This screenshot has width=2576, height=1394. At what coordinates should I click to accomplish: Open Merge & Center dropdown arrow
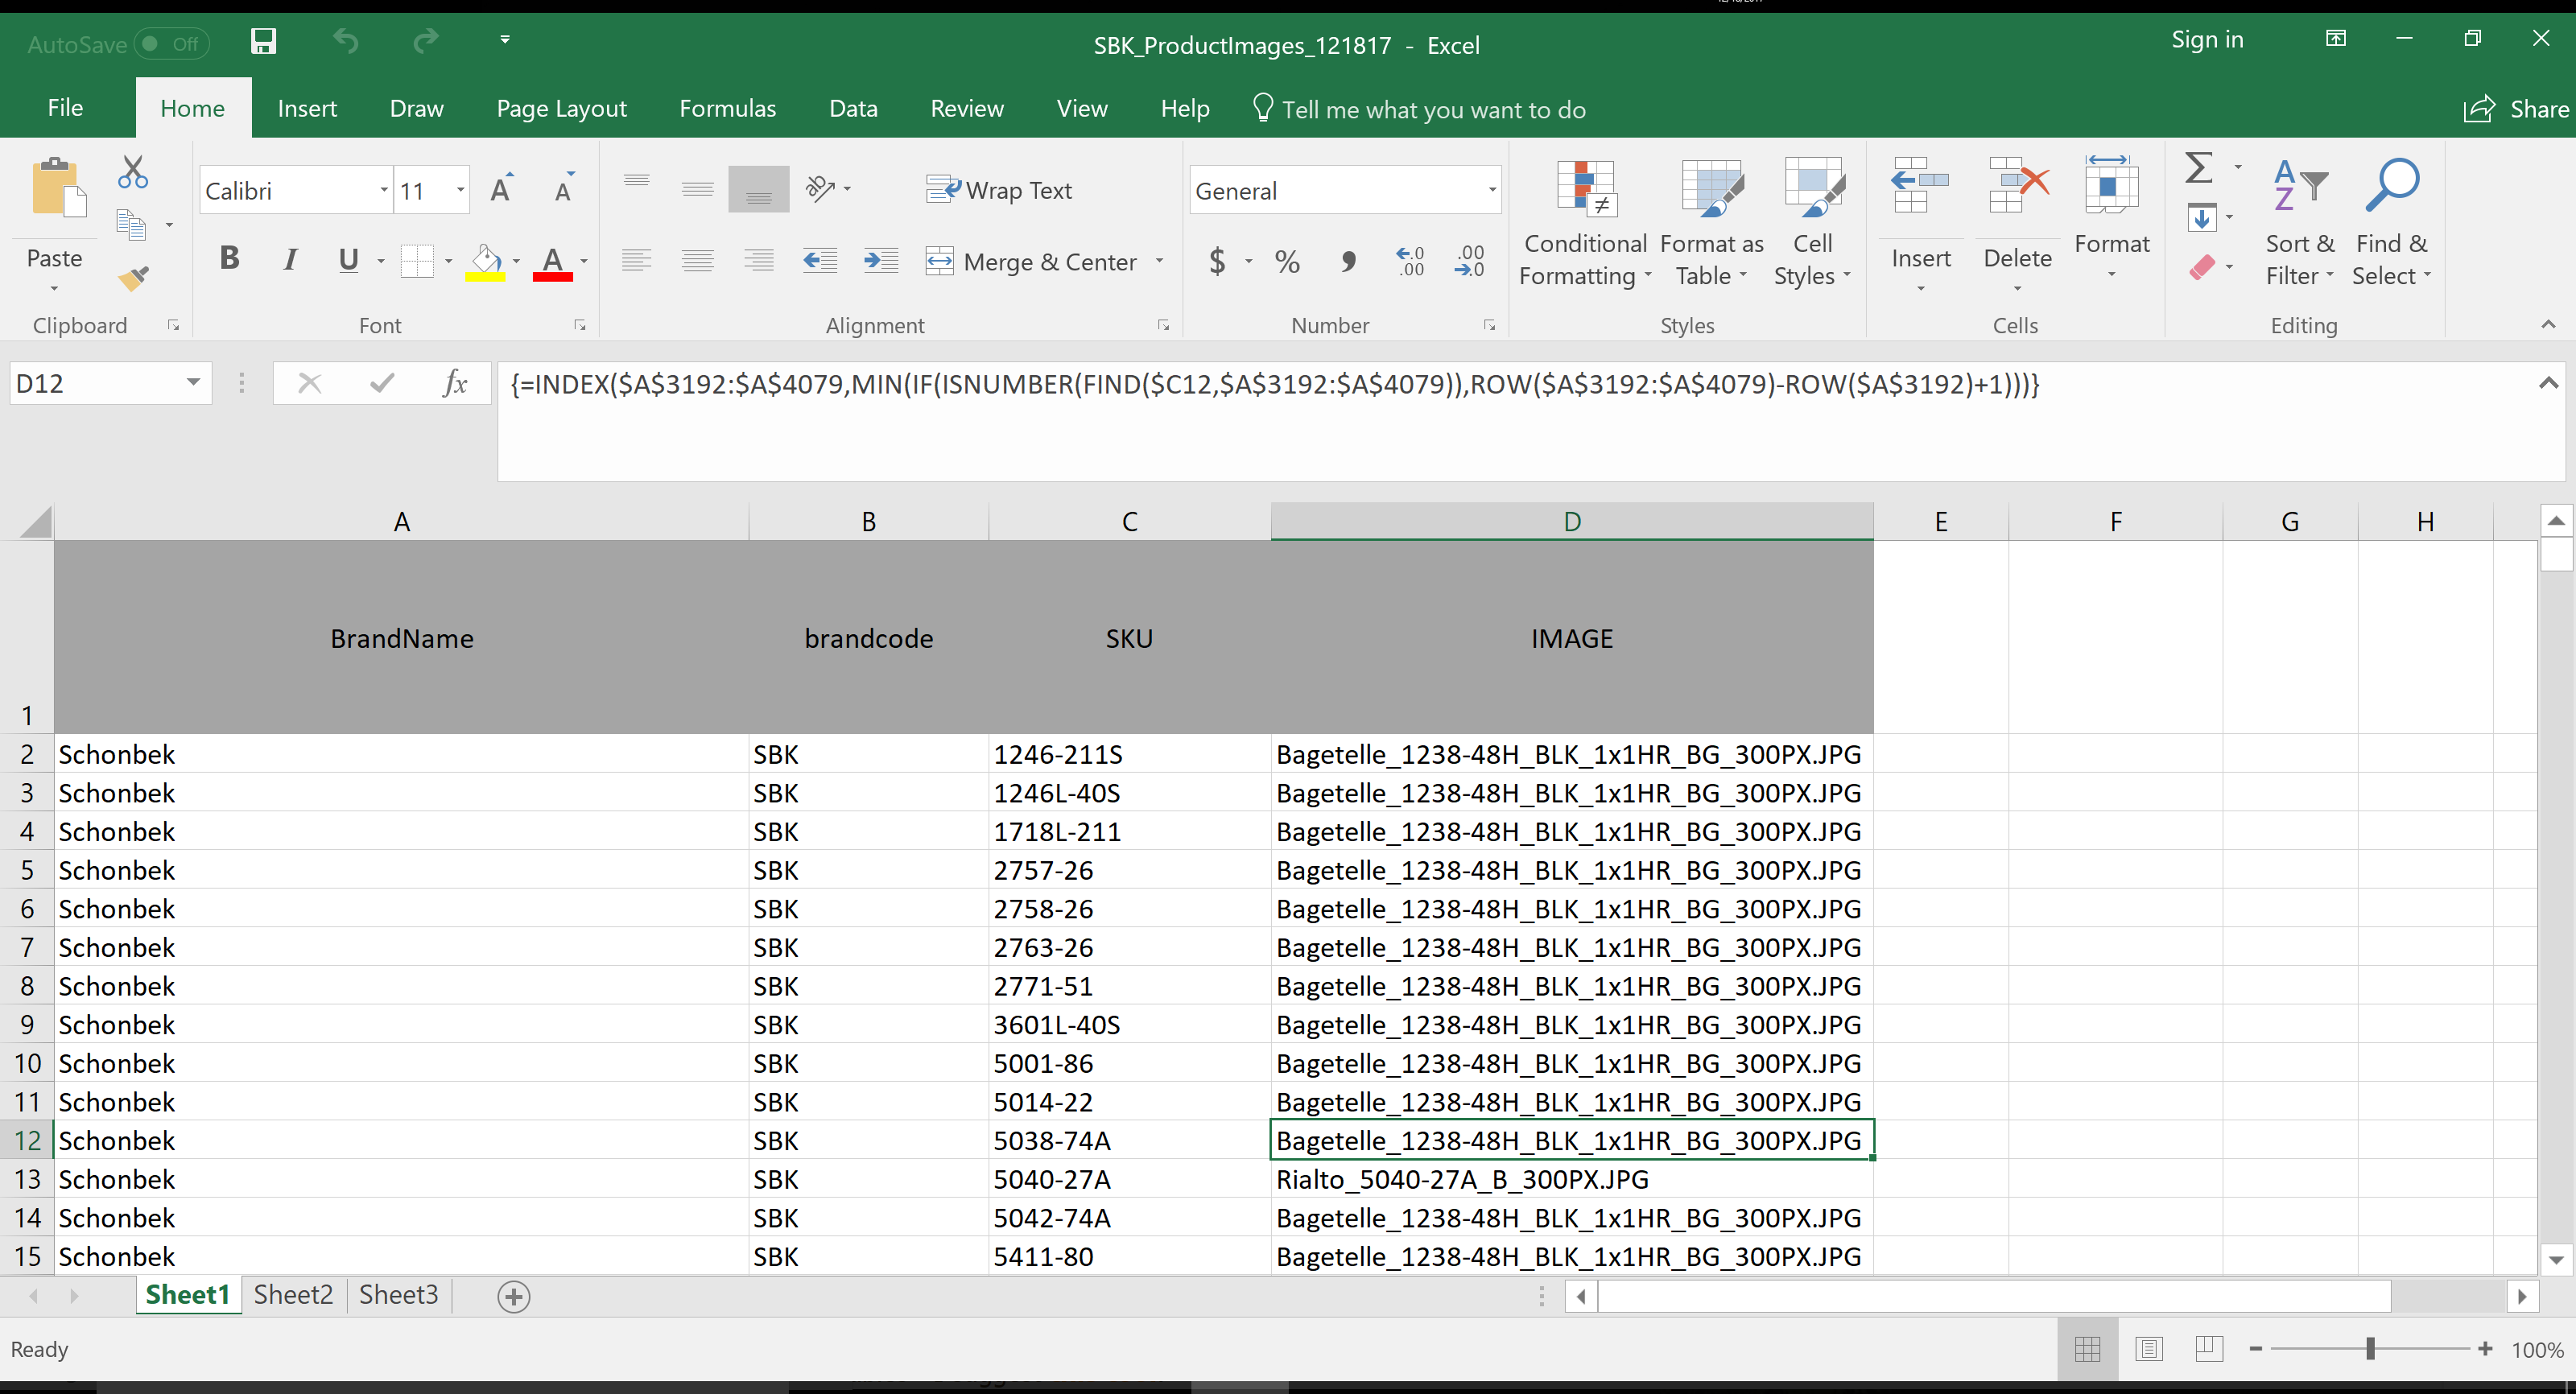tap(1159, 261)
